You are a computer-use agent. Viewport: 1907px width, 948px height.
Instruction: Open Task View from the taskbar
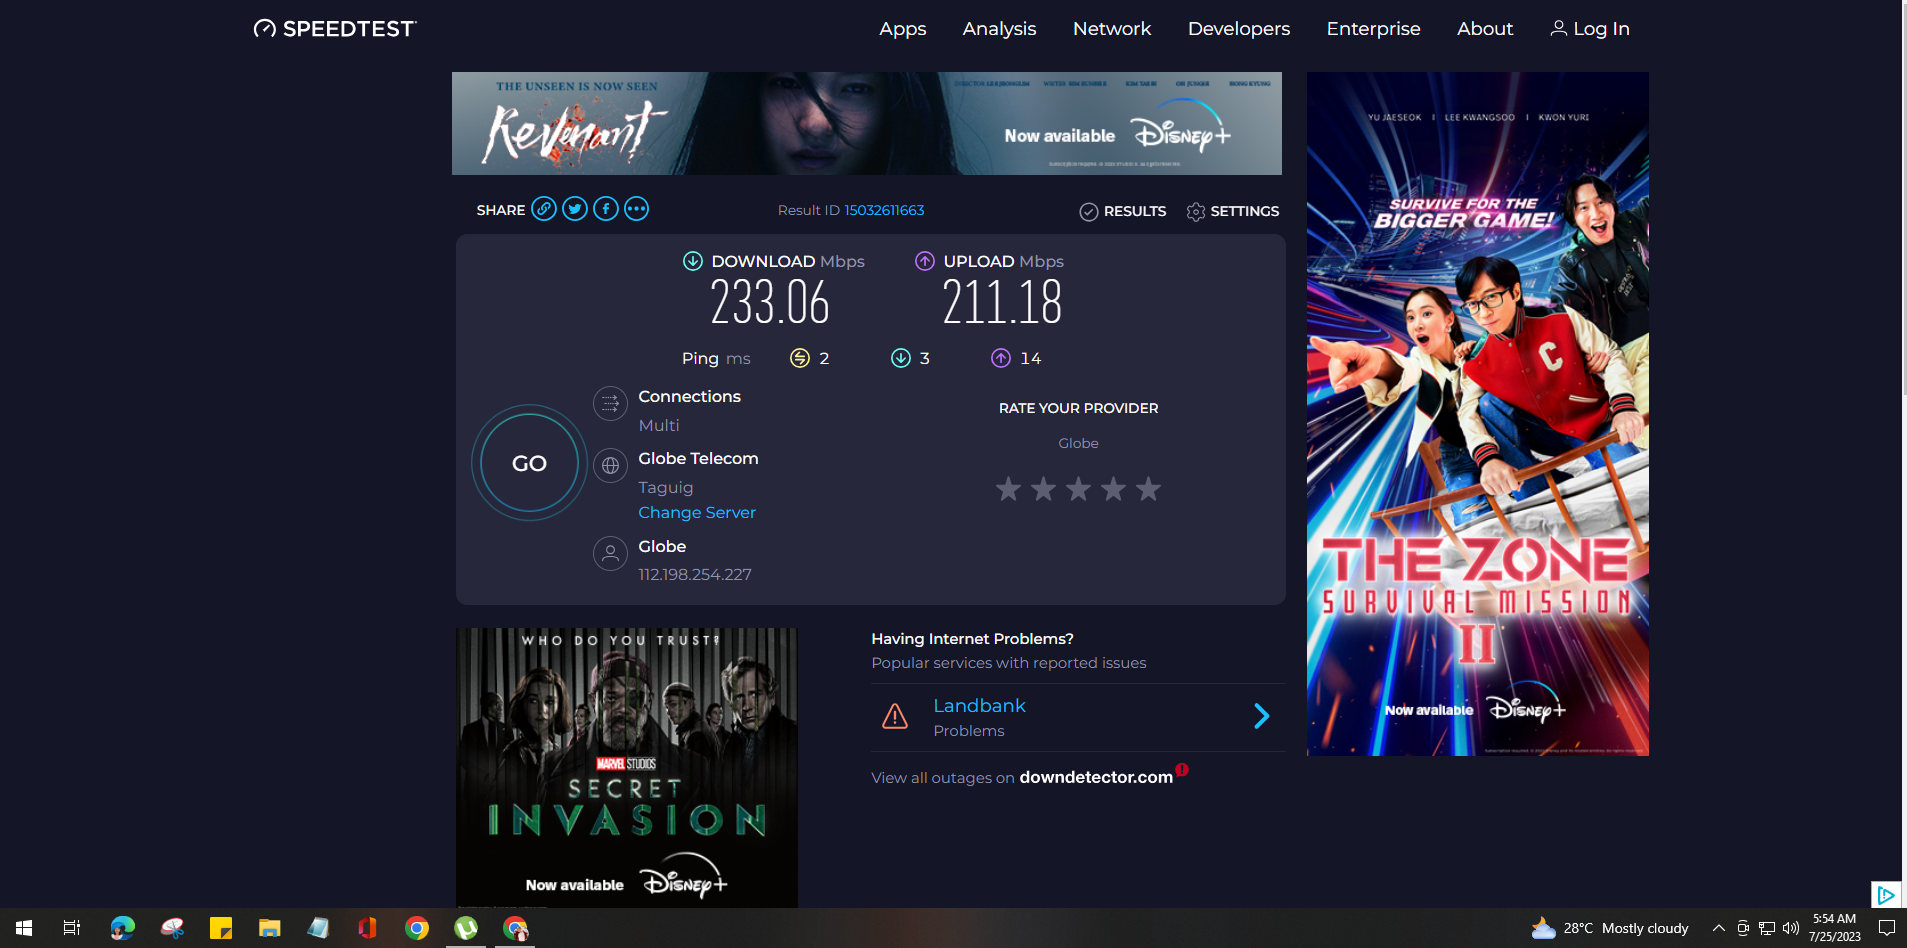[72, 928]
